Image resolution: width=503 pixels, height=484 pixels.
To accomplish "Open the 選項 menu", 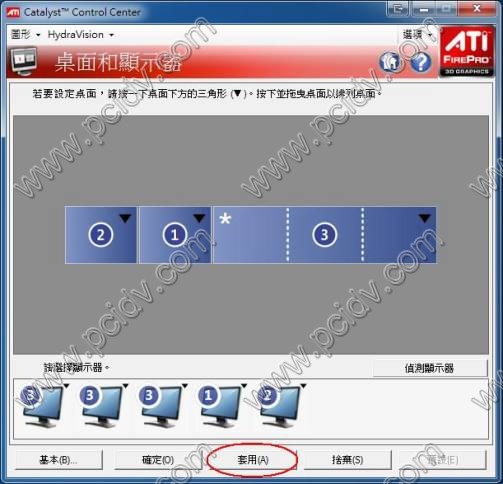I will coord(417,34).
